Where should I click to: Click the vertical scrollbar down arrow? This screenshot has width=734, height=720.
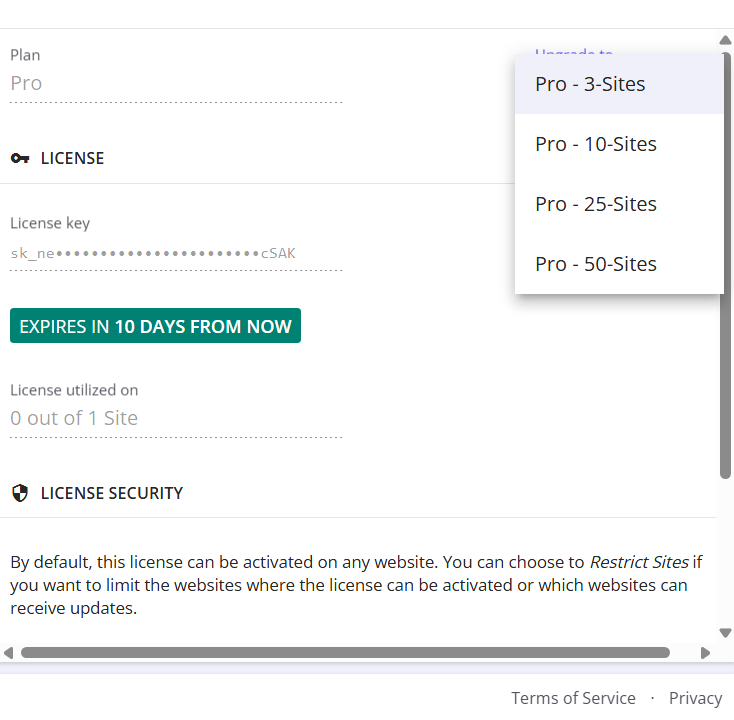[725, 632]
